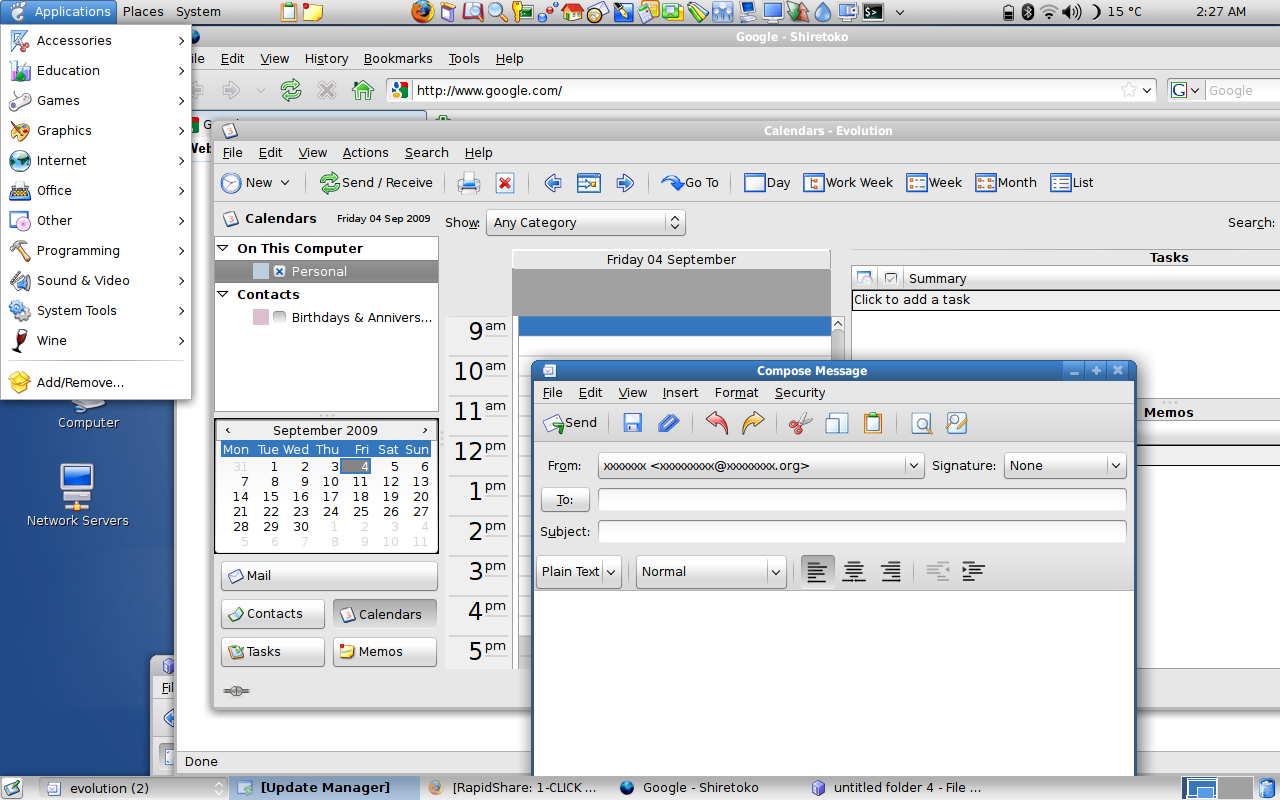Open the From account dropdown
1280x800 pixels.
(x=761, y=465)
